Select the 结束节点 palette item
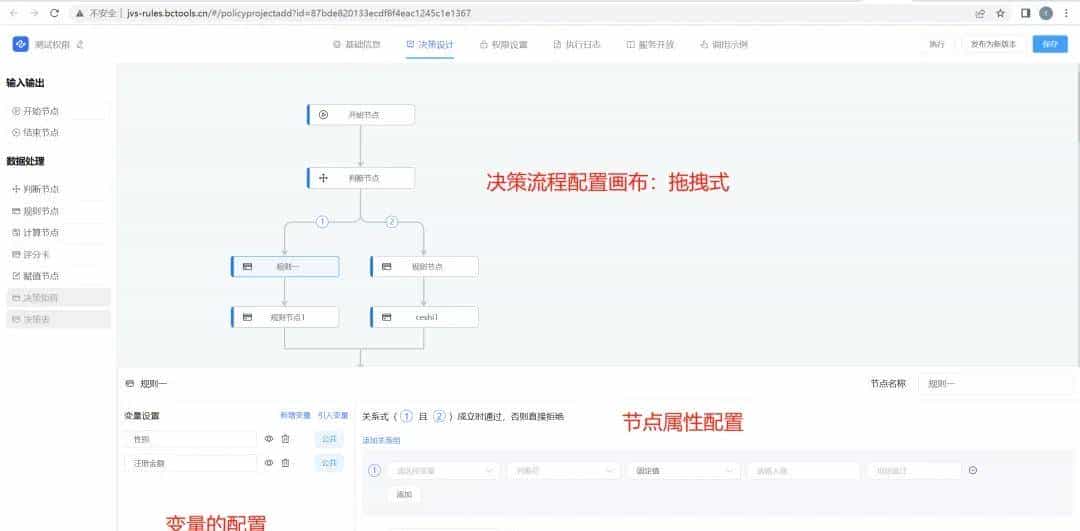The width and height of the screenshot is (1080, 531). [59, 132]
